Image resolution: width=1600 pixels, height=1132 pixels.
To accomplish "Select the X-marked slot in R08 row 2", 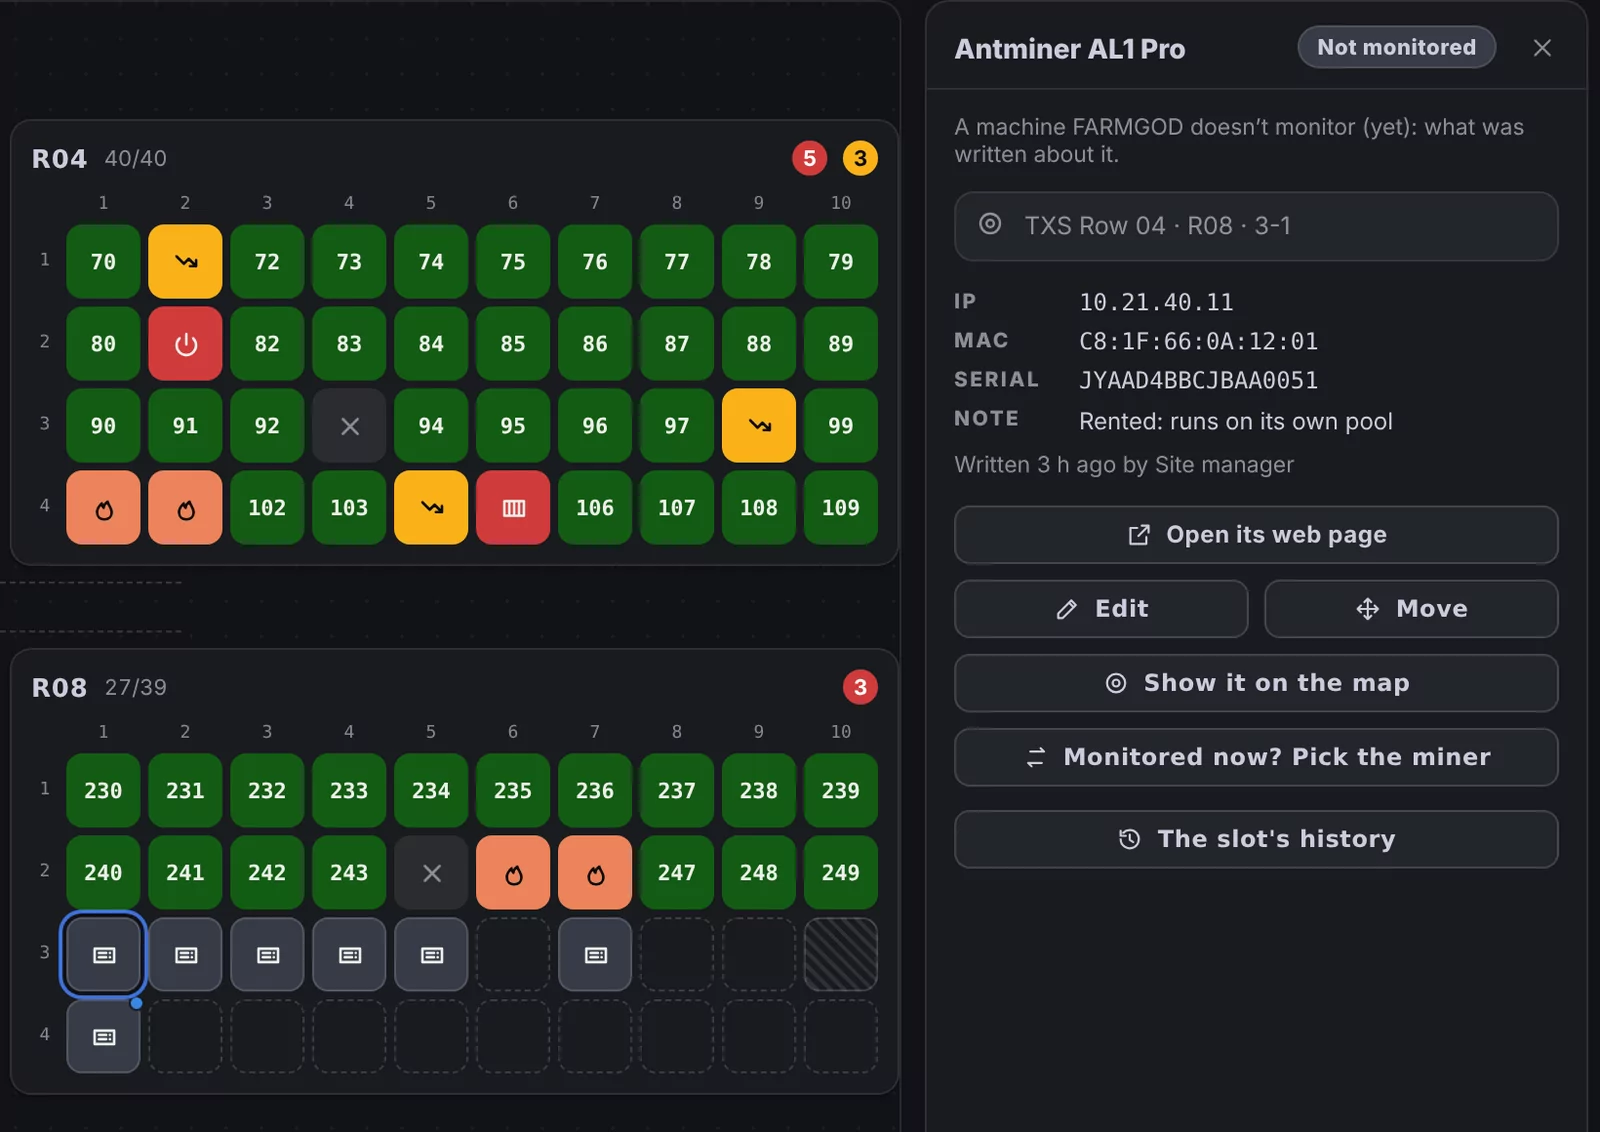I will coord(431,872).
